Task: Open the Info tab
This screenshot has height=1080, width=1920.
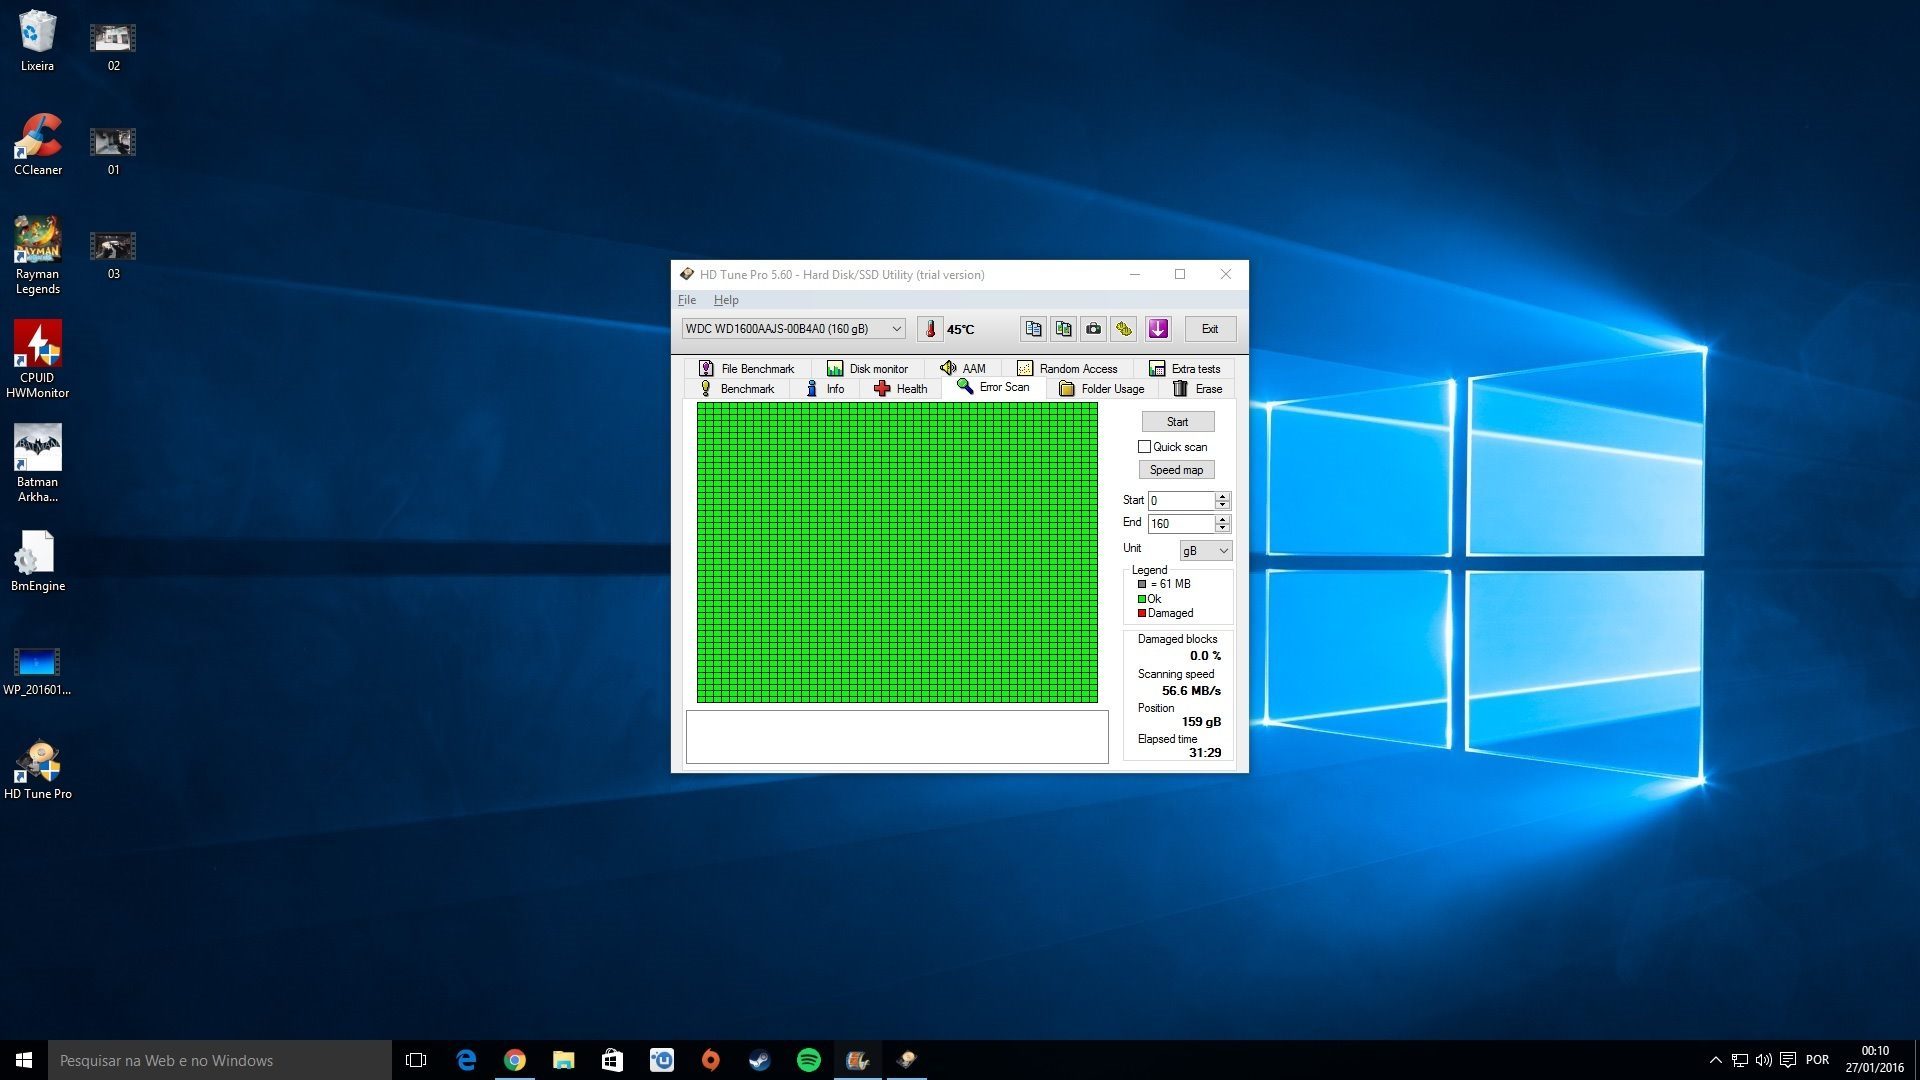Action: [825, 389]
